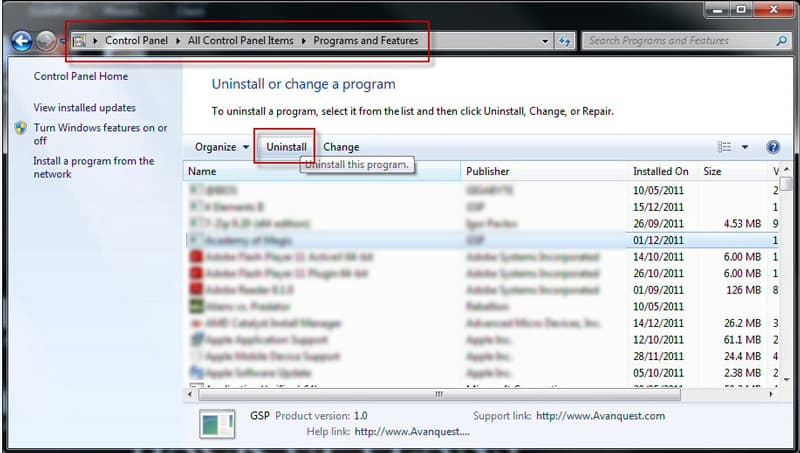Click the Back navigation arrow button
800x453 pixels.
(22, 41)
